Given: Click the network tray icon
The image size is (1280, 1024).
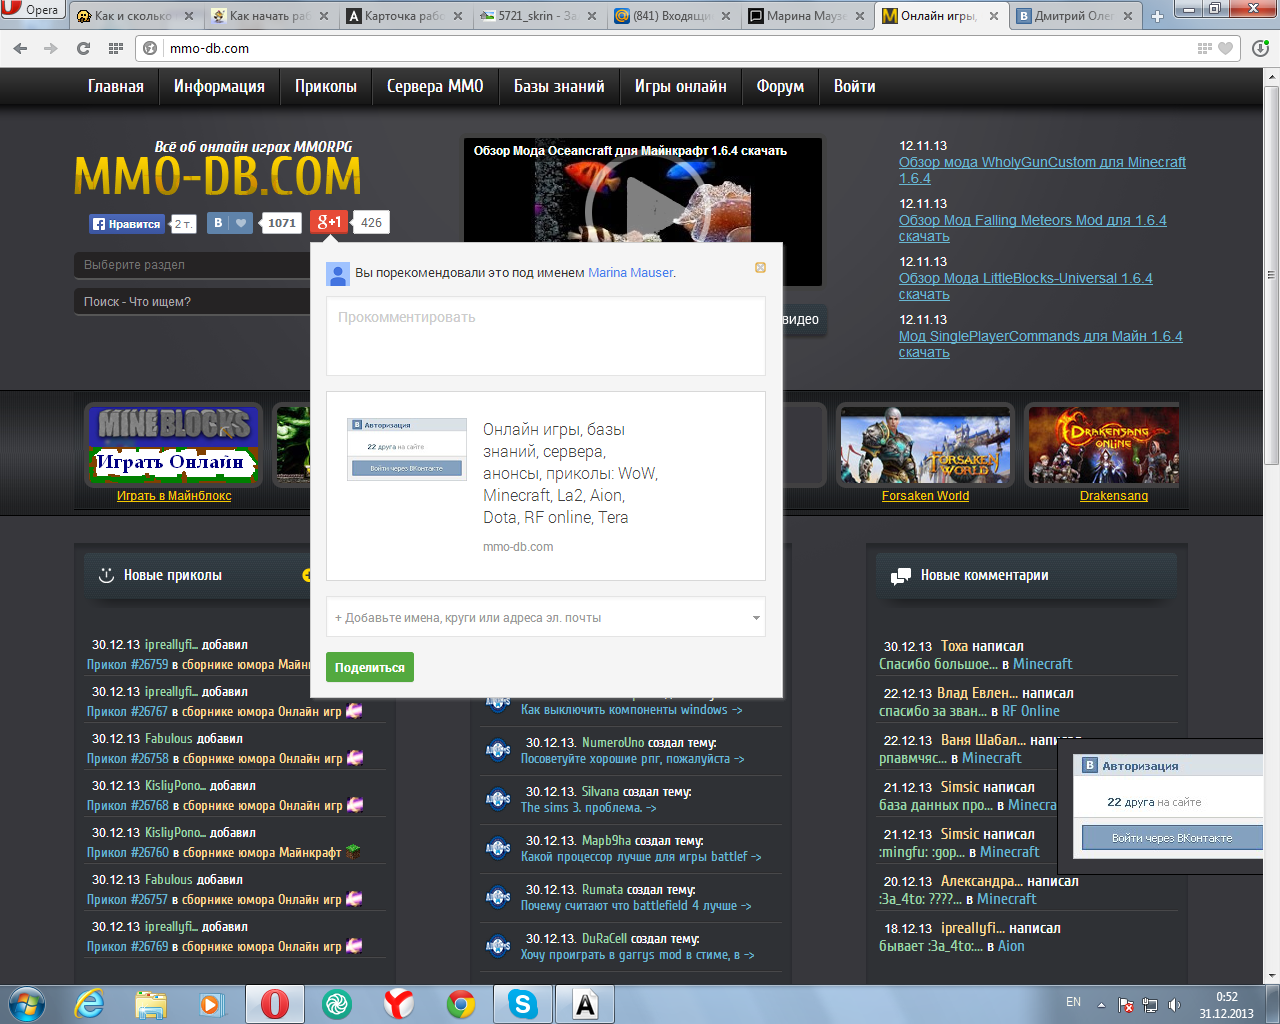Looking at the screenshot, I should 1151,1005.
